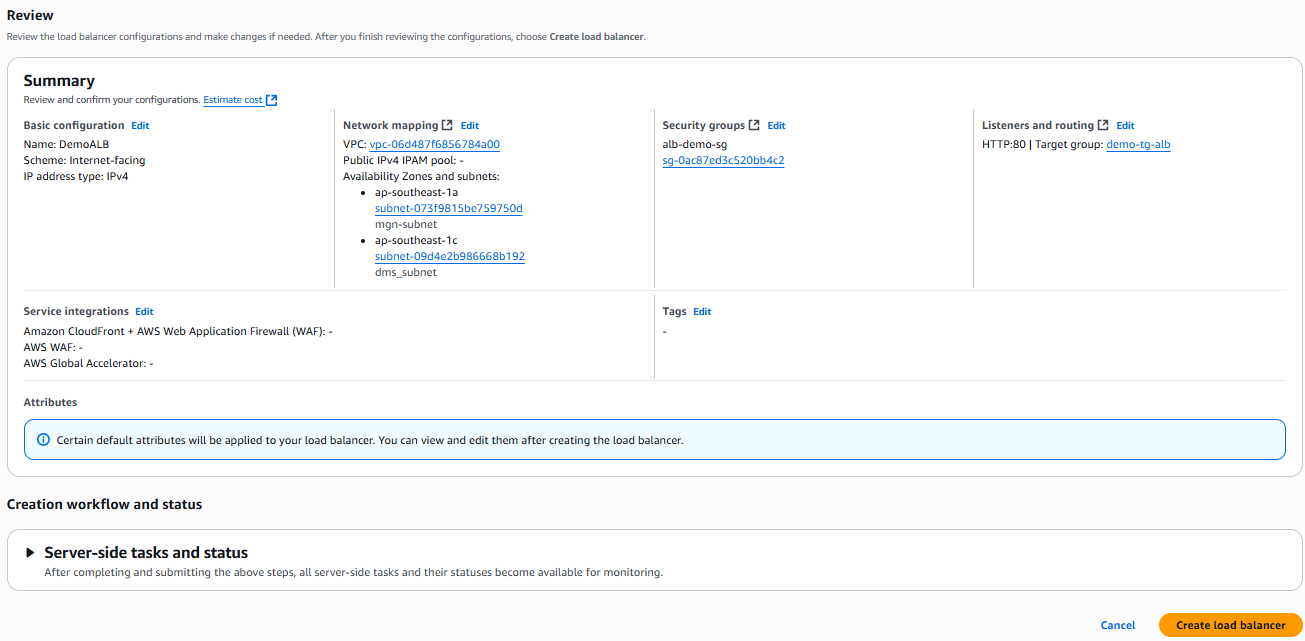
Task: Open subnet-073f9815be759750d link
Action: [x=448, y=208]
